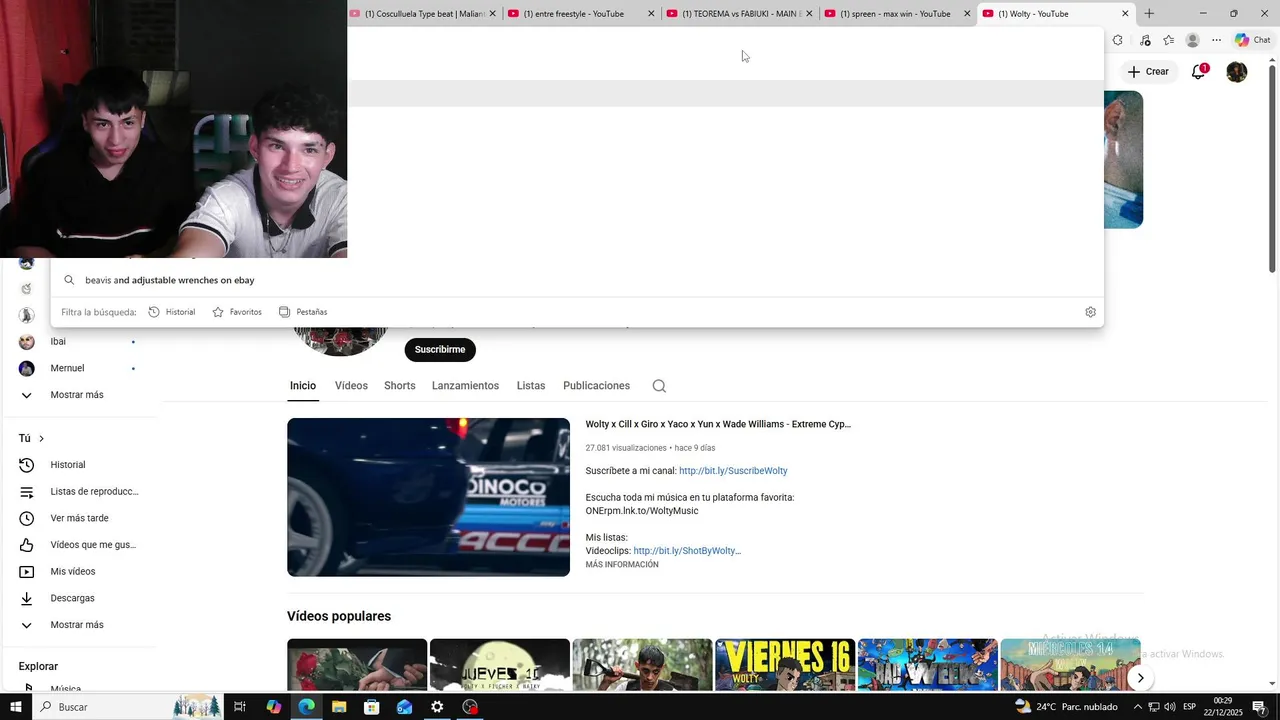Screen dimensions: 1280x720
Task: Open Copilot Chat in Edge toolbar
Action: (x=1252, y=41)
